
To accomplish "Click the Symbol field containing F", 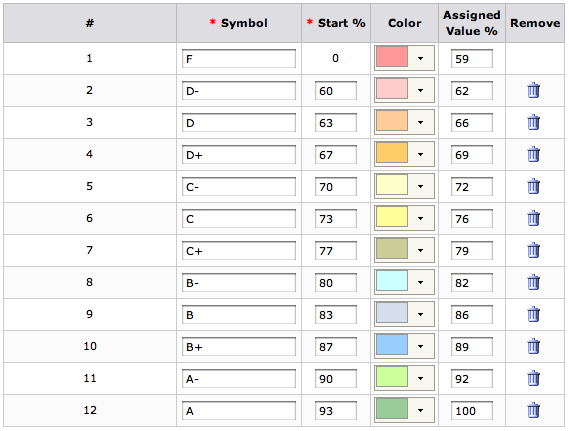I will pyautogui.click(x=239, y=59).
